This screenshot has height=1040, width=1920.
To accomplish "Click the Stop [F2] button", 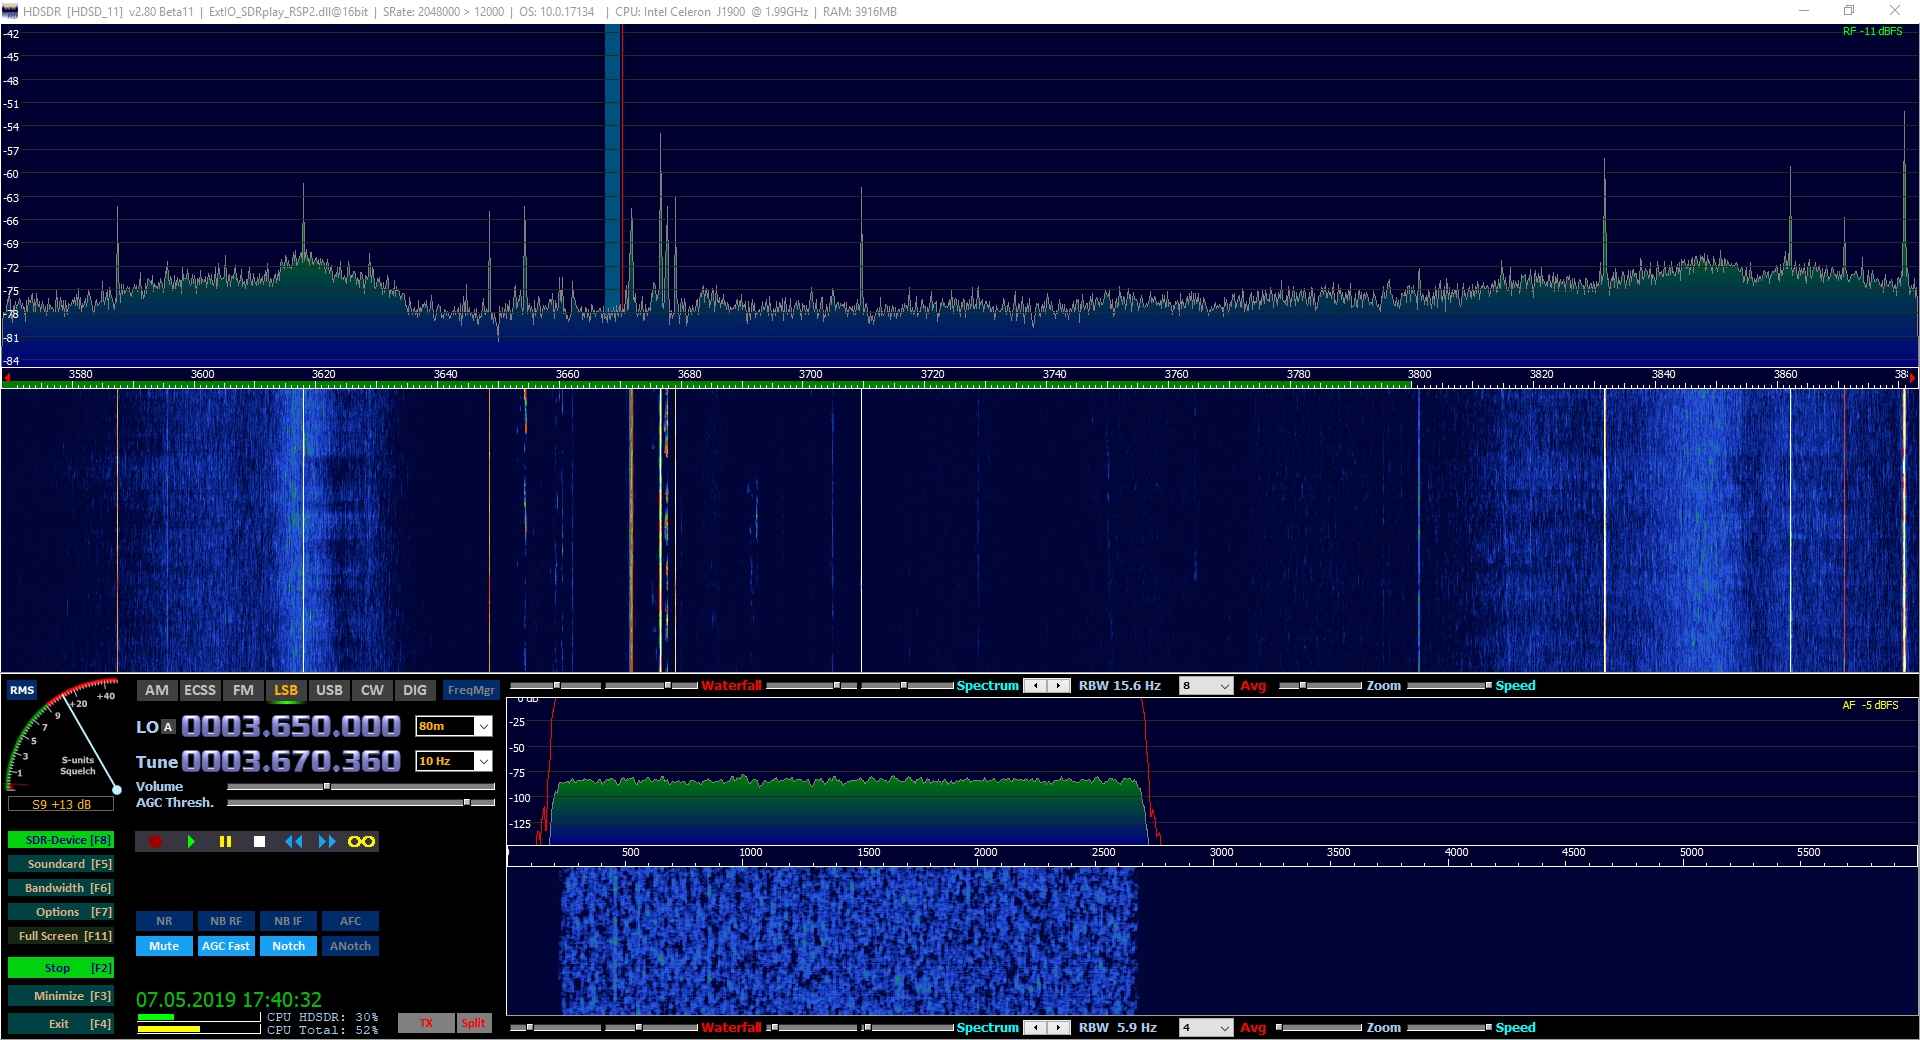I will pos(61,968).
